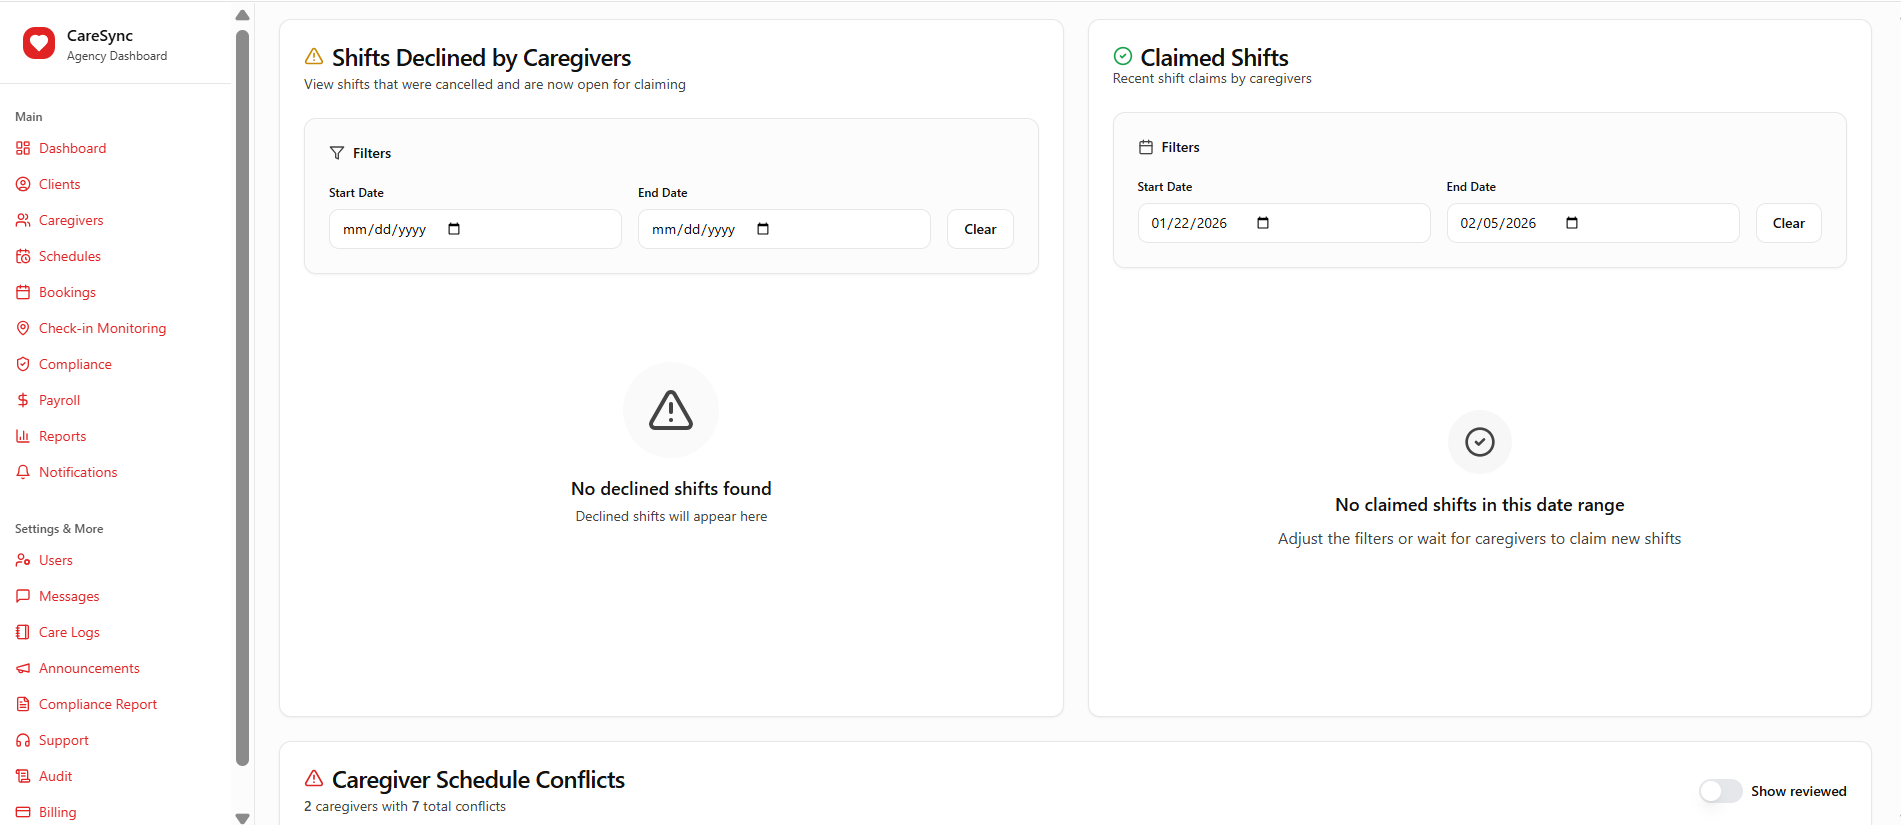Screen dimensions: 1901x825
Task: Clear the Declined Shifts date filters
Action: [980, 229]
